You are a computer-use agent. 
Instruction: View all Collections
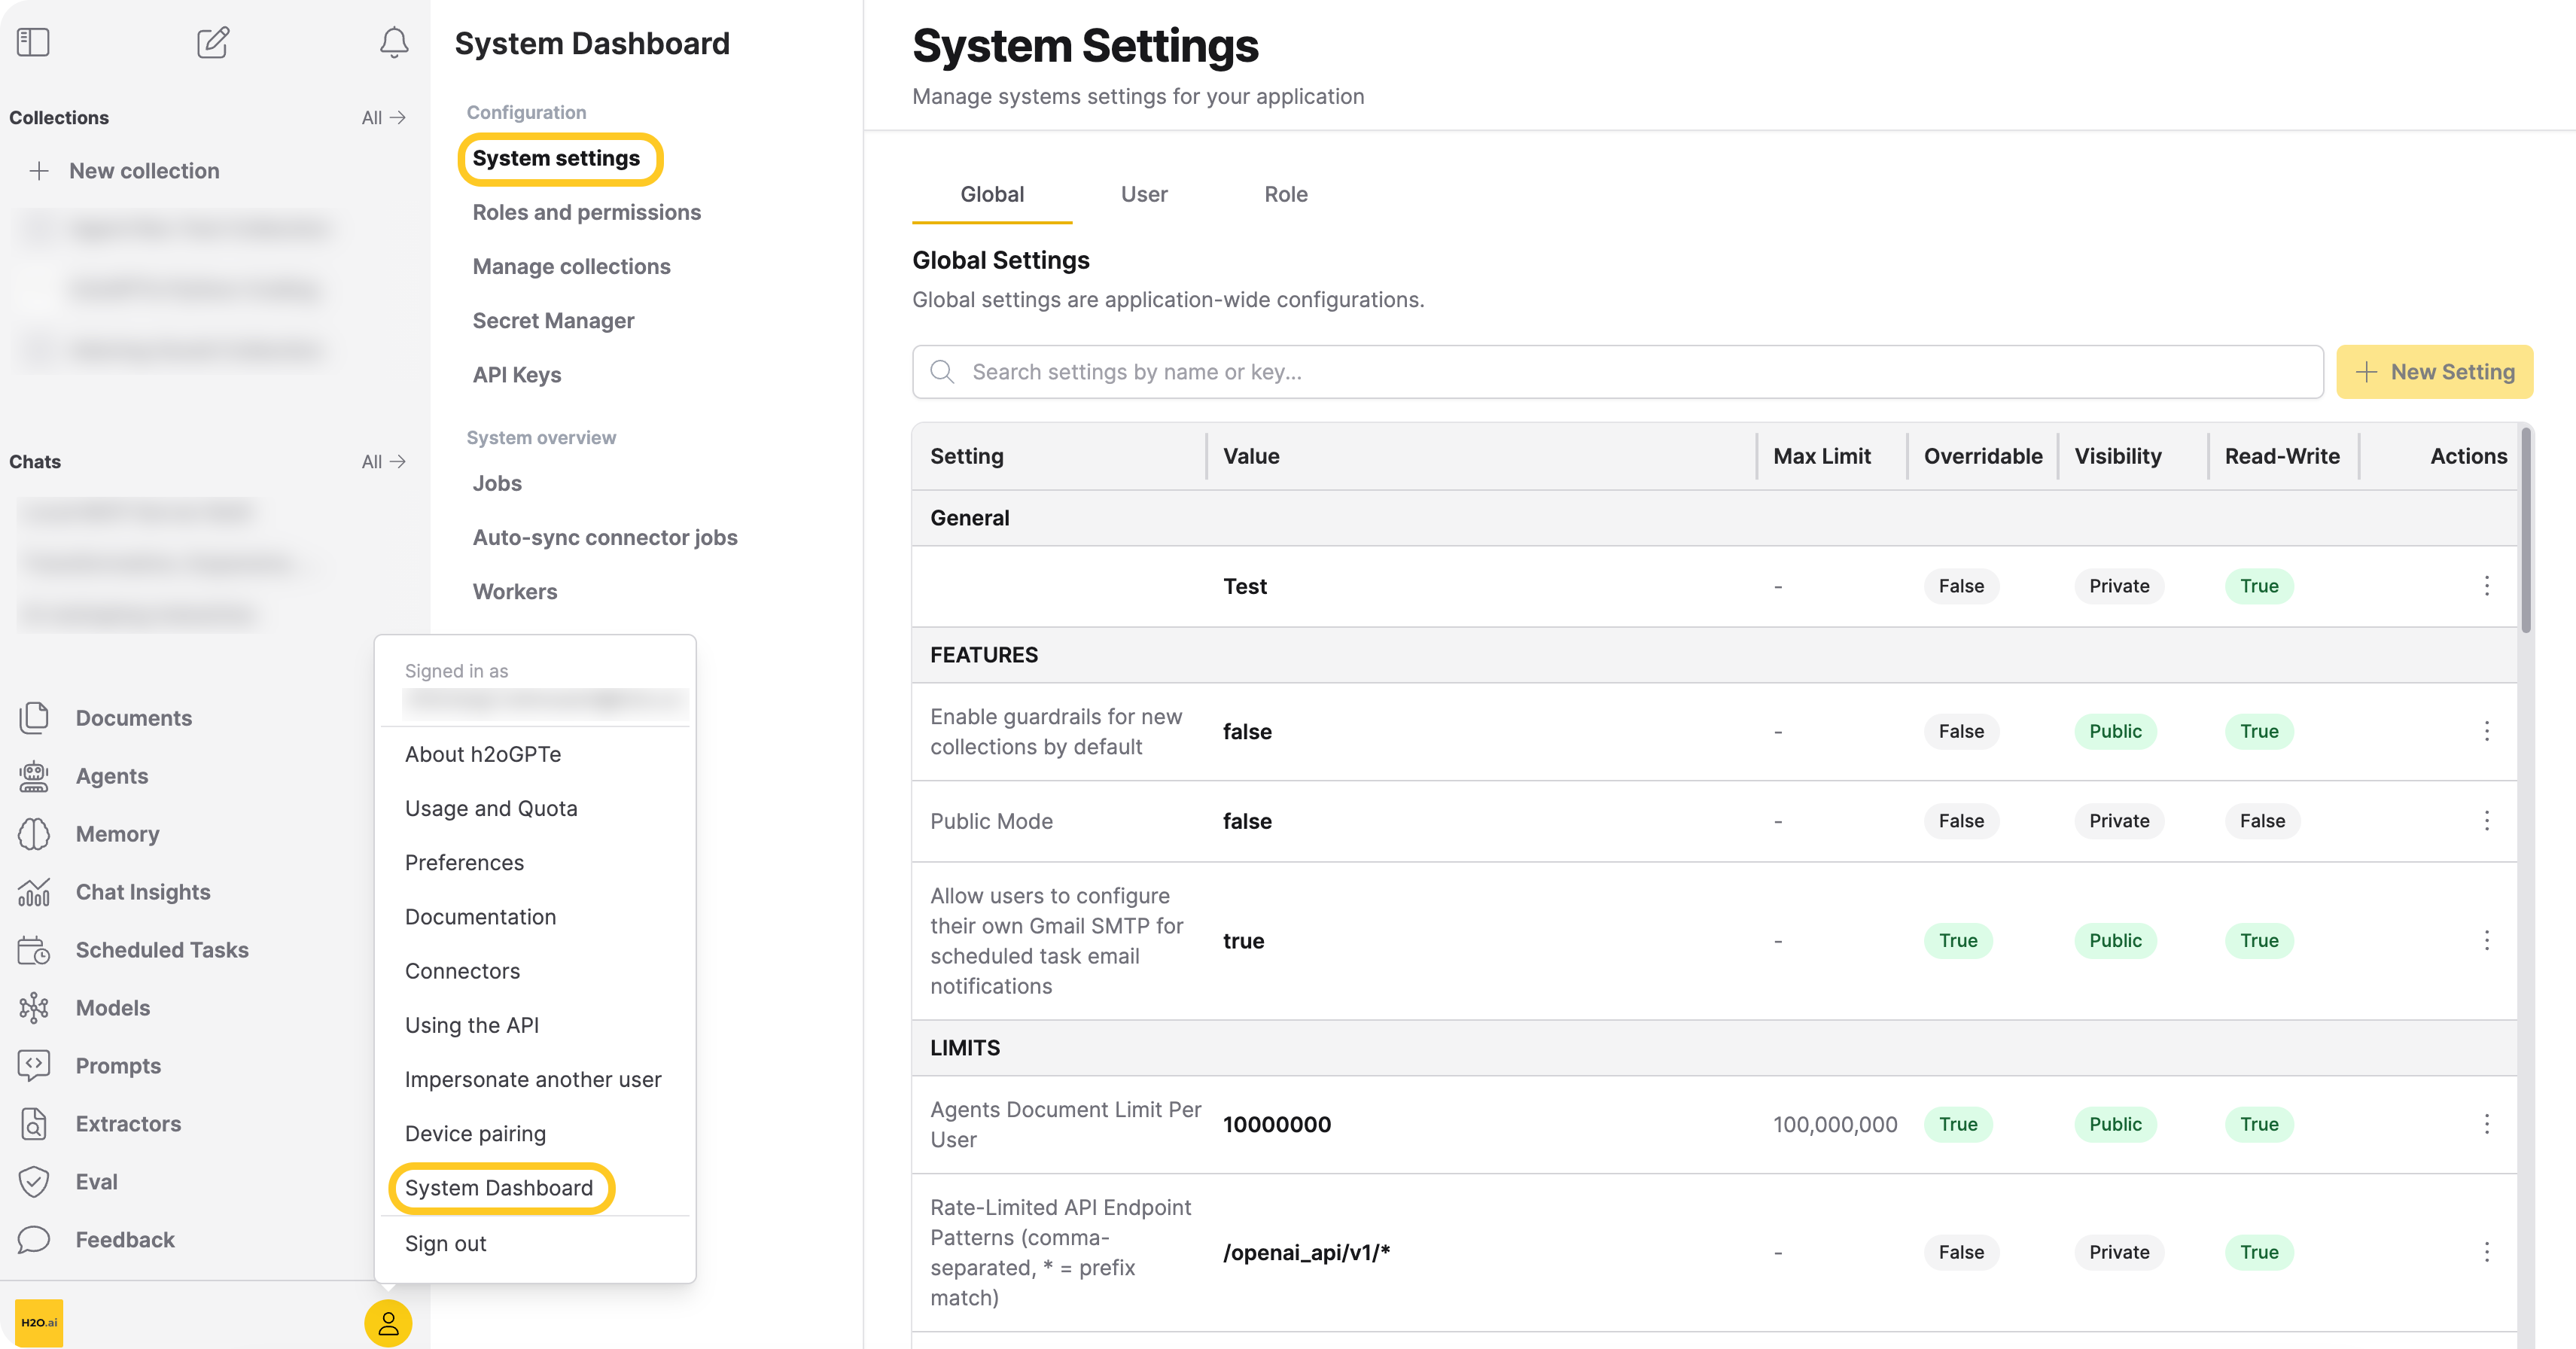[x=383, y=117]
